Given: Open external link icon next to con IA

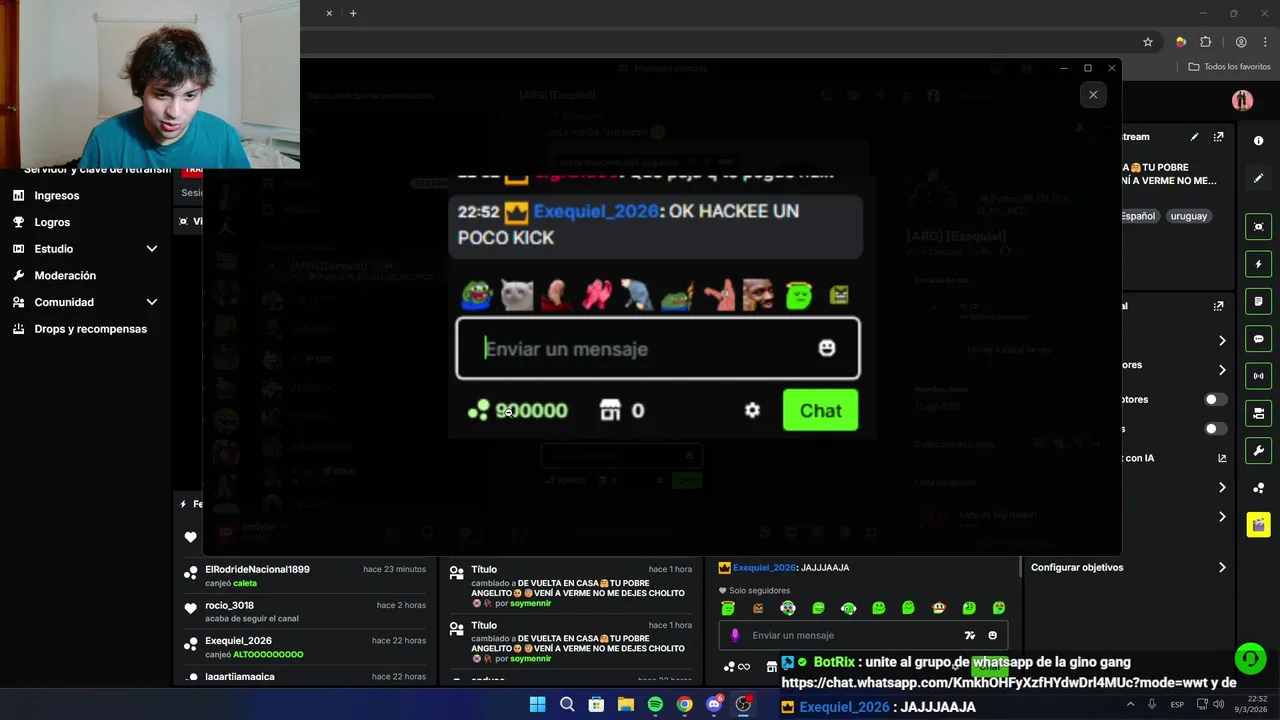Looking at the screenshot, I should tap(1222, 458).
